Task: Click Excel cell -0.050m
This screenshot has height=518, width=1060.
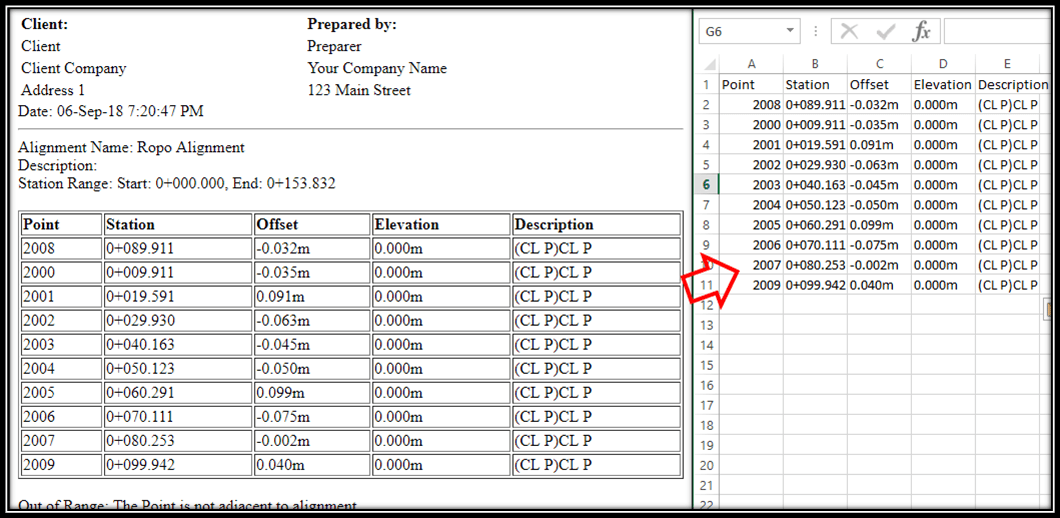Action: (x=880, y=205)
